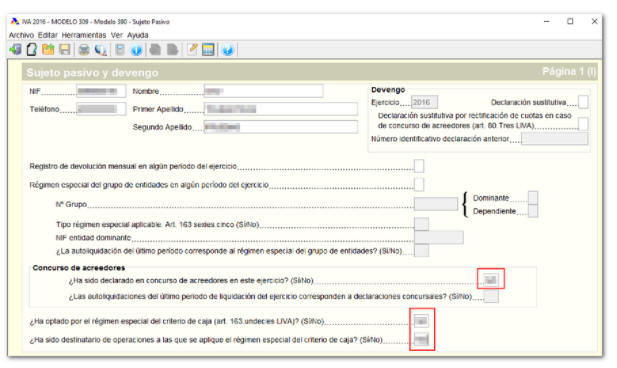
Task: Open an existing declaration folder icon
Action: (48, 50)
